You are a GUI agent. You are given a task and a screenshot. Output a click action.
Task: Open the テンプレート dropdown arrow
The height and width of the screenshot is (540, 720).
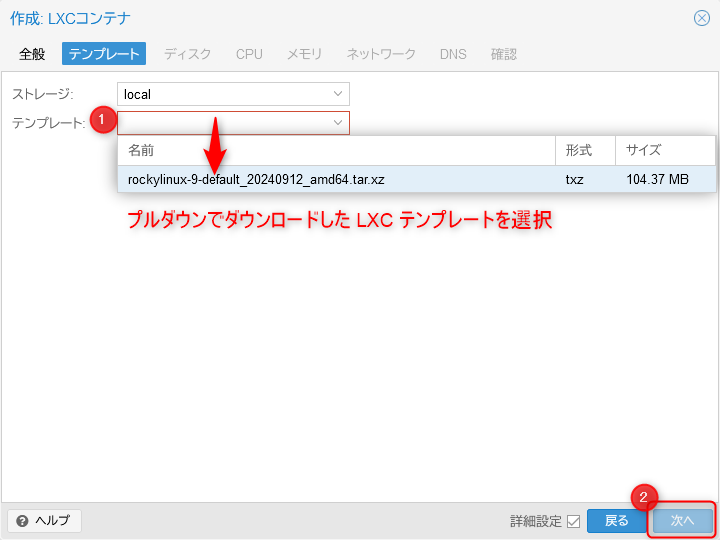click(338, 122)
